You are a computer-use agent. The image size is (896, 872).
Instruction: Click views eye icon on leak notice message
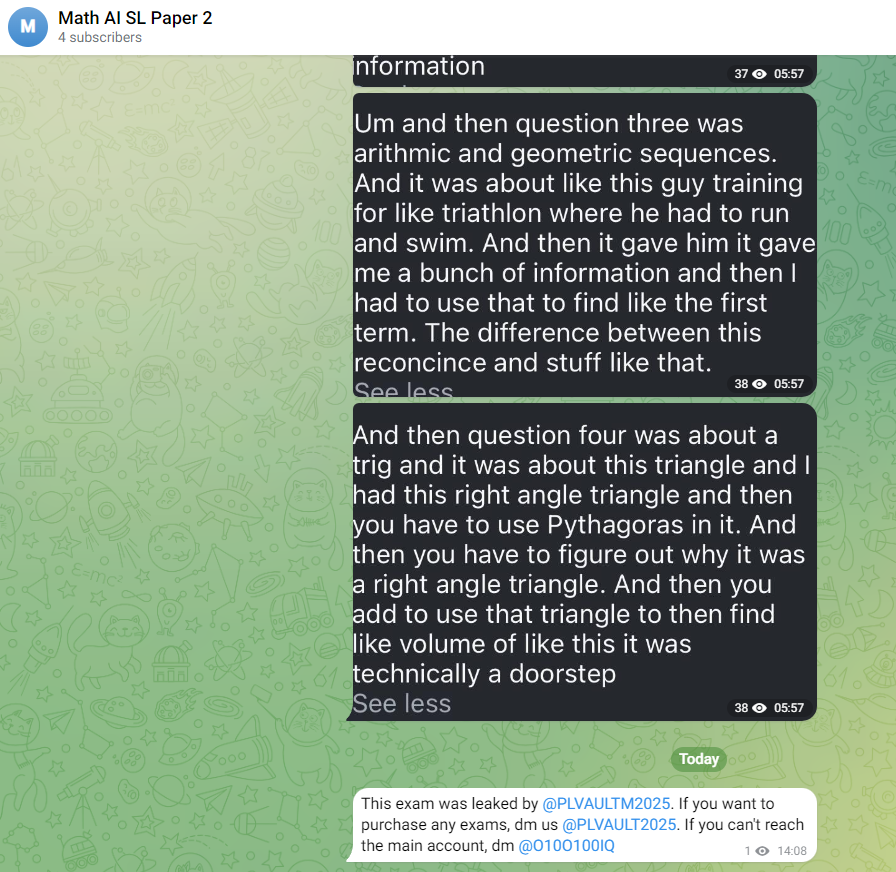(762, 851)
